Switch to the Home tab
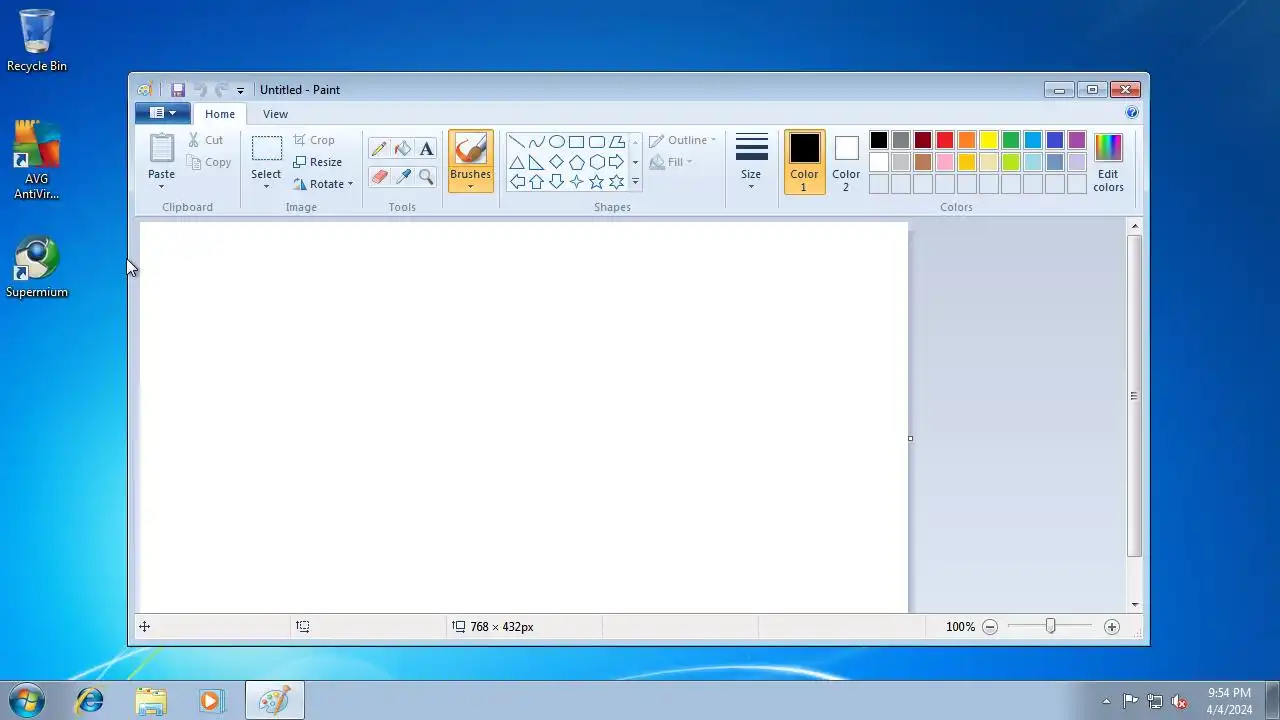The height and width of the screenshot is (720, 1280). click(220, 114)
